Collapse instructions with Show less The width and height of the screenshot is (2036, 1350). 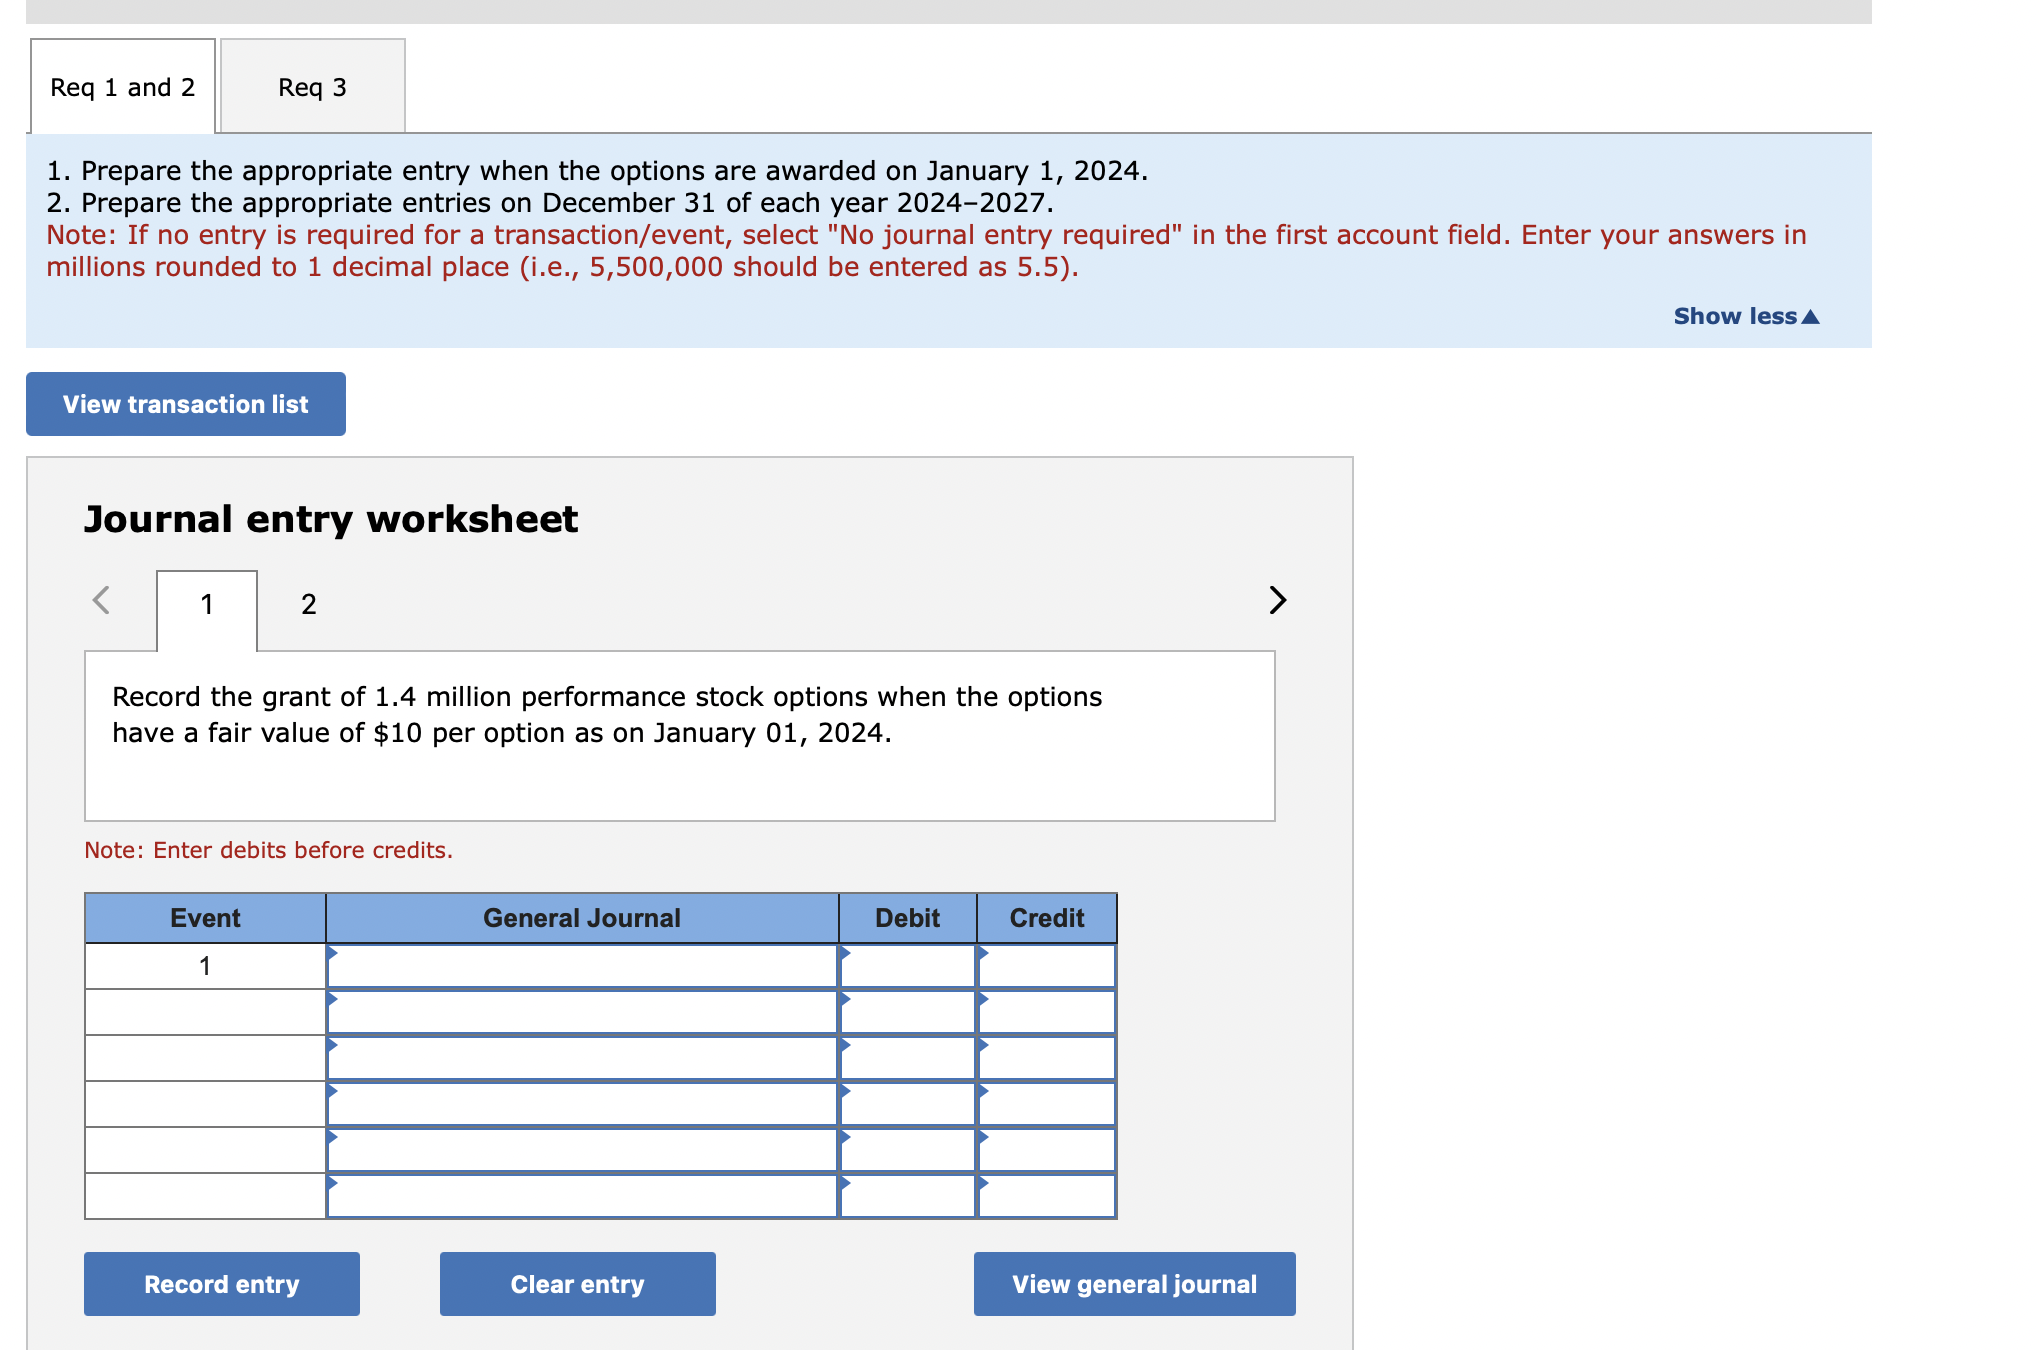[x=1745, y=316]
